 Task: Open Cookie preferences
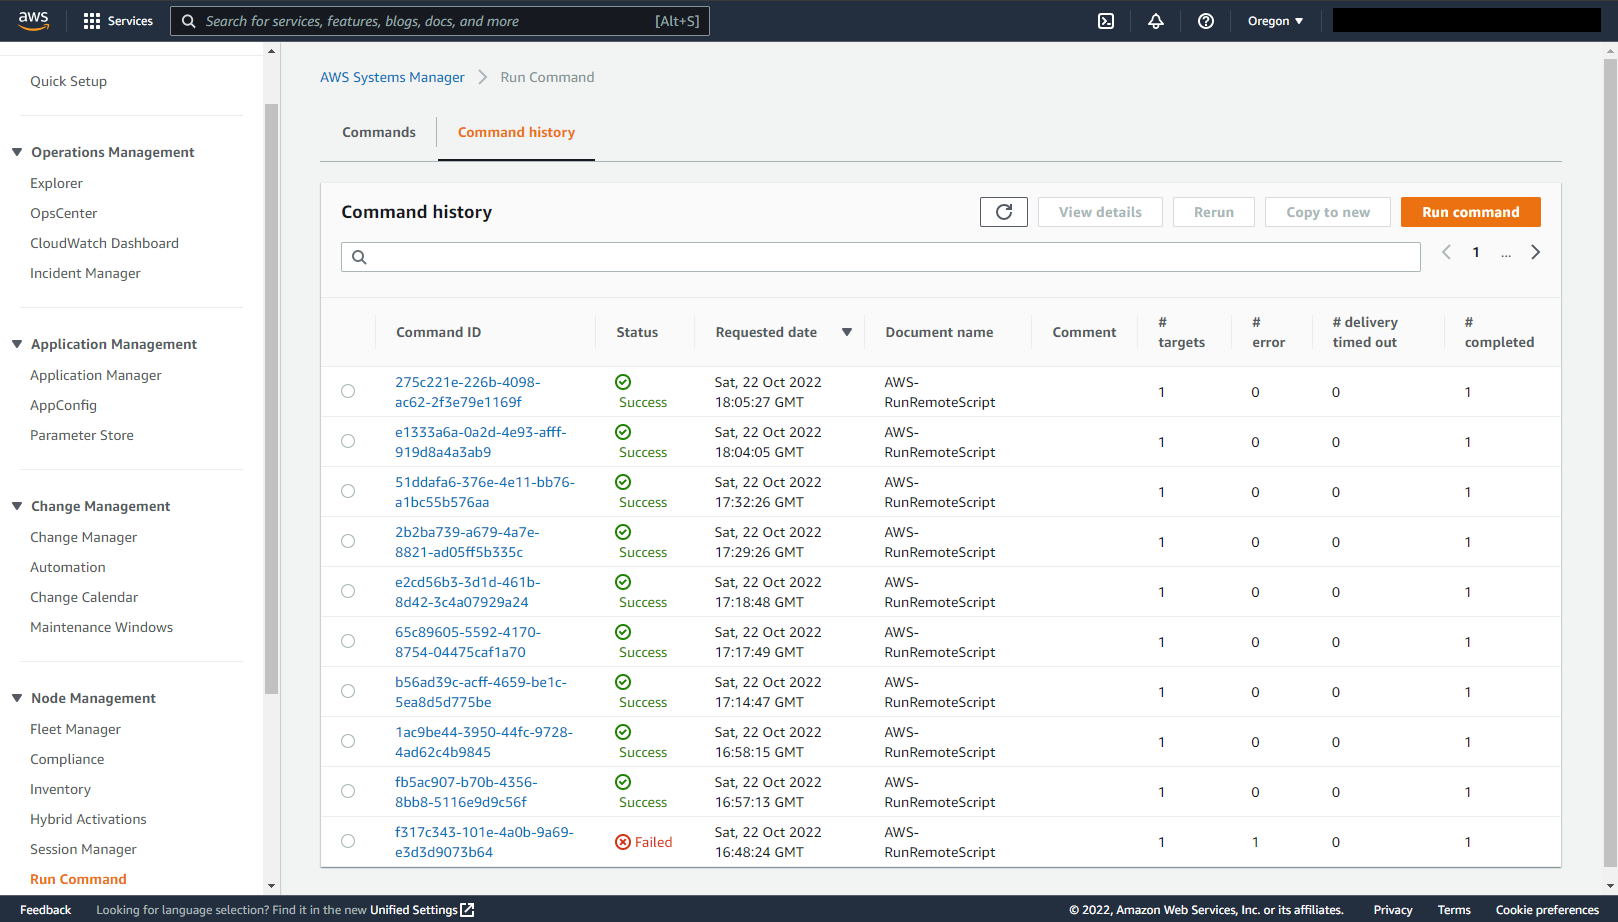click(1547, 910)
